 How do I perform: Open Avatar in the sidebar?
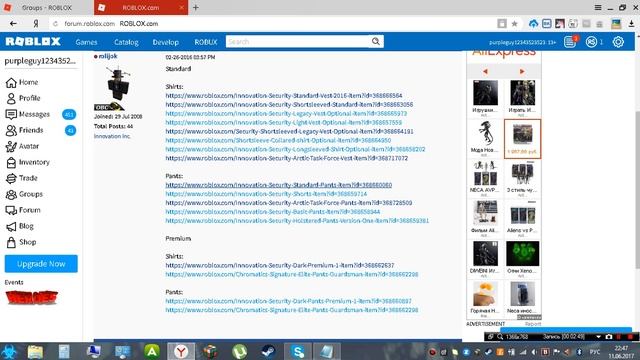[22, 146]
